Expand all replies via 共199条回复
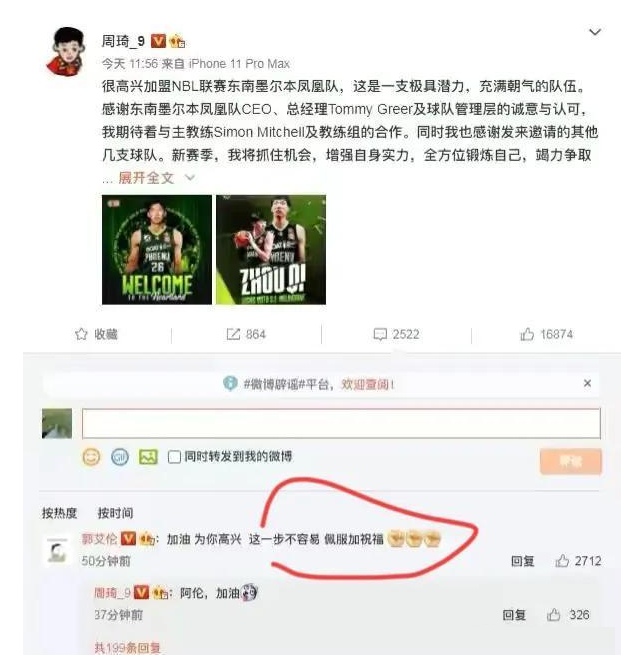This screenshot has height=663, width=643. coord(127,648)
